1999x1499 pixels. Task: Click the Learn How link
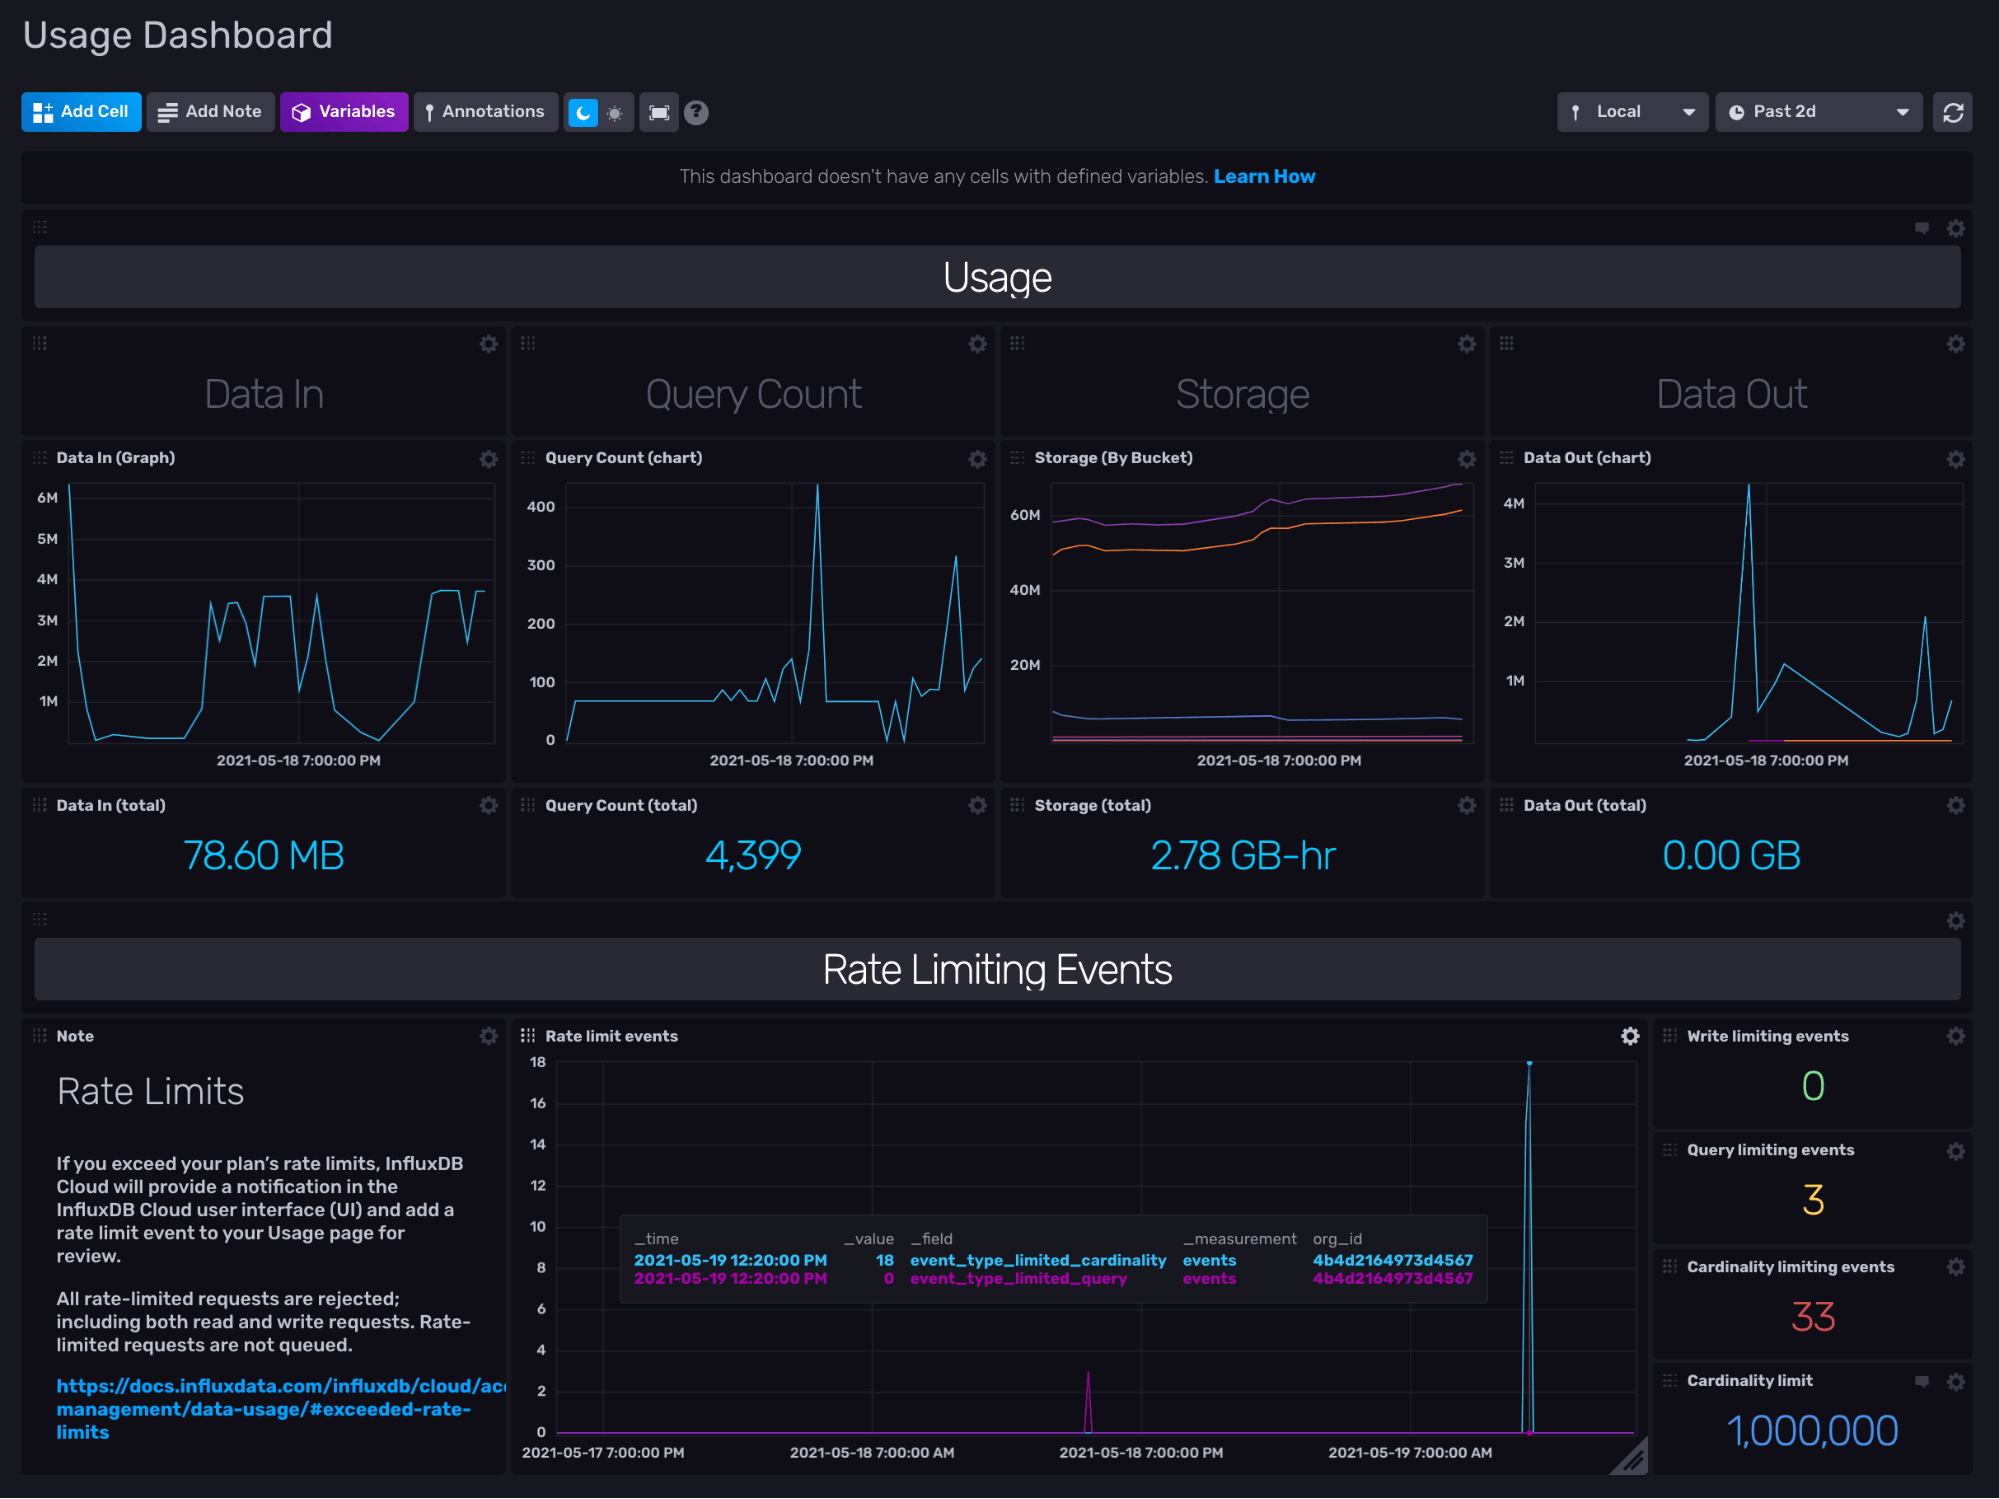coord(1264,176)
